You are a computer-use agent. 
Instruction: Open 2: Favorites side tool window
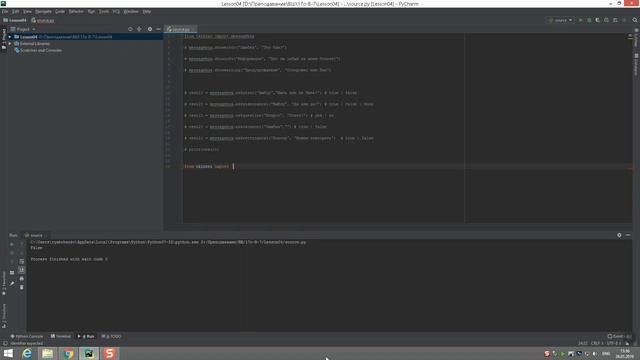[4, 284]
